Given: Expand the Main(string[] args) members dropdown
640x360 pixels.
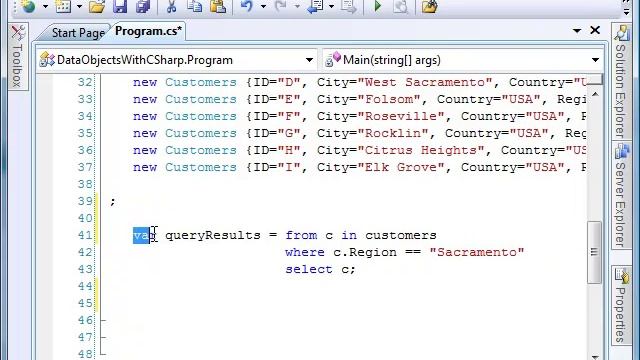Looking at the screenshot, I should click(596, 60).
